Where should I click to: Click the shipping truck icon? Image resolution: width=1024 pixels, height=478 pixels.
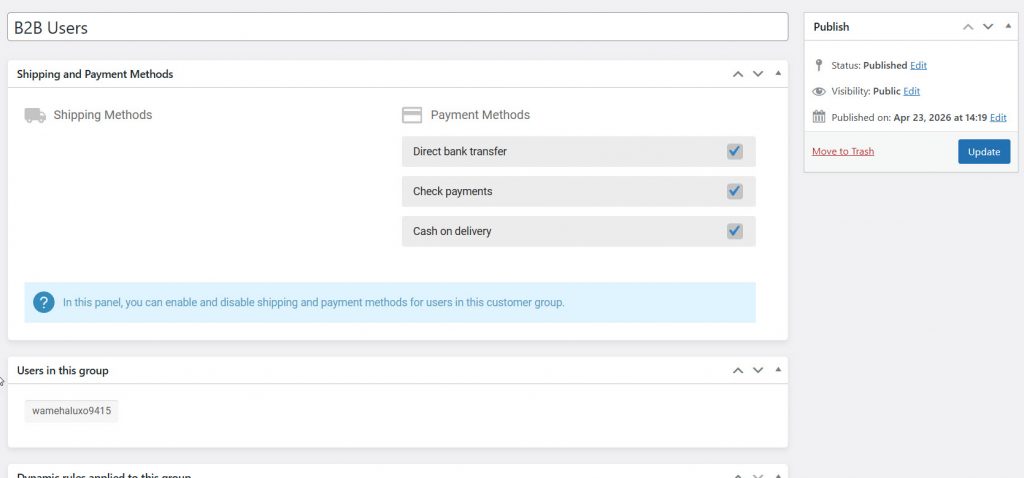(35, 115)
